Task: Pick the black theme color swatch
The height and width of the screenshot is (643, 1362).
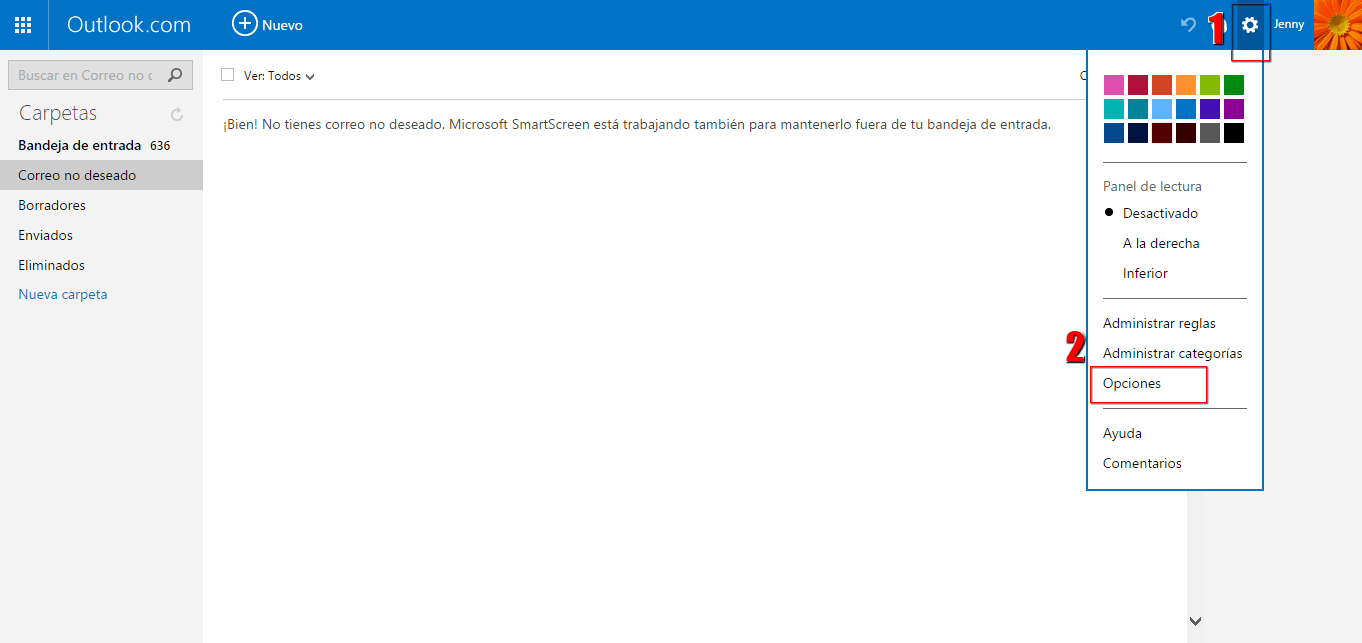Action: click(1234, 133)
